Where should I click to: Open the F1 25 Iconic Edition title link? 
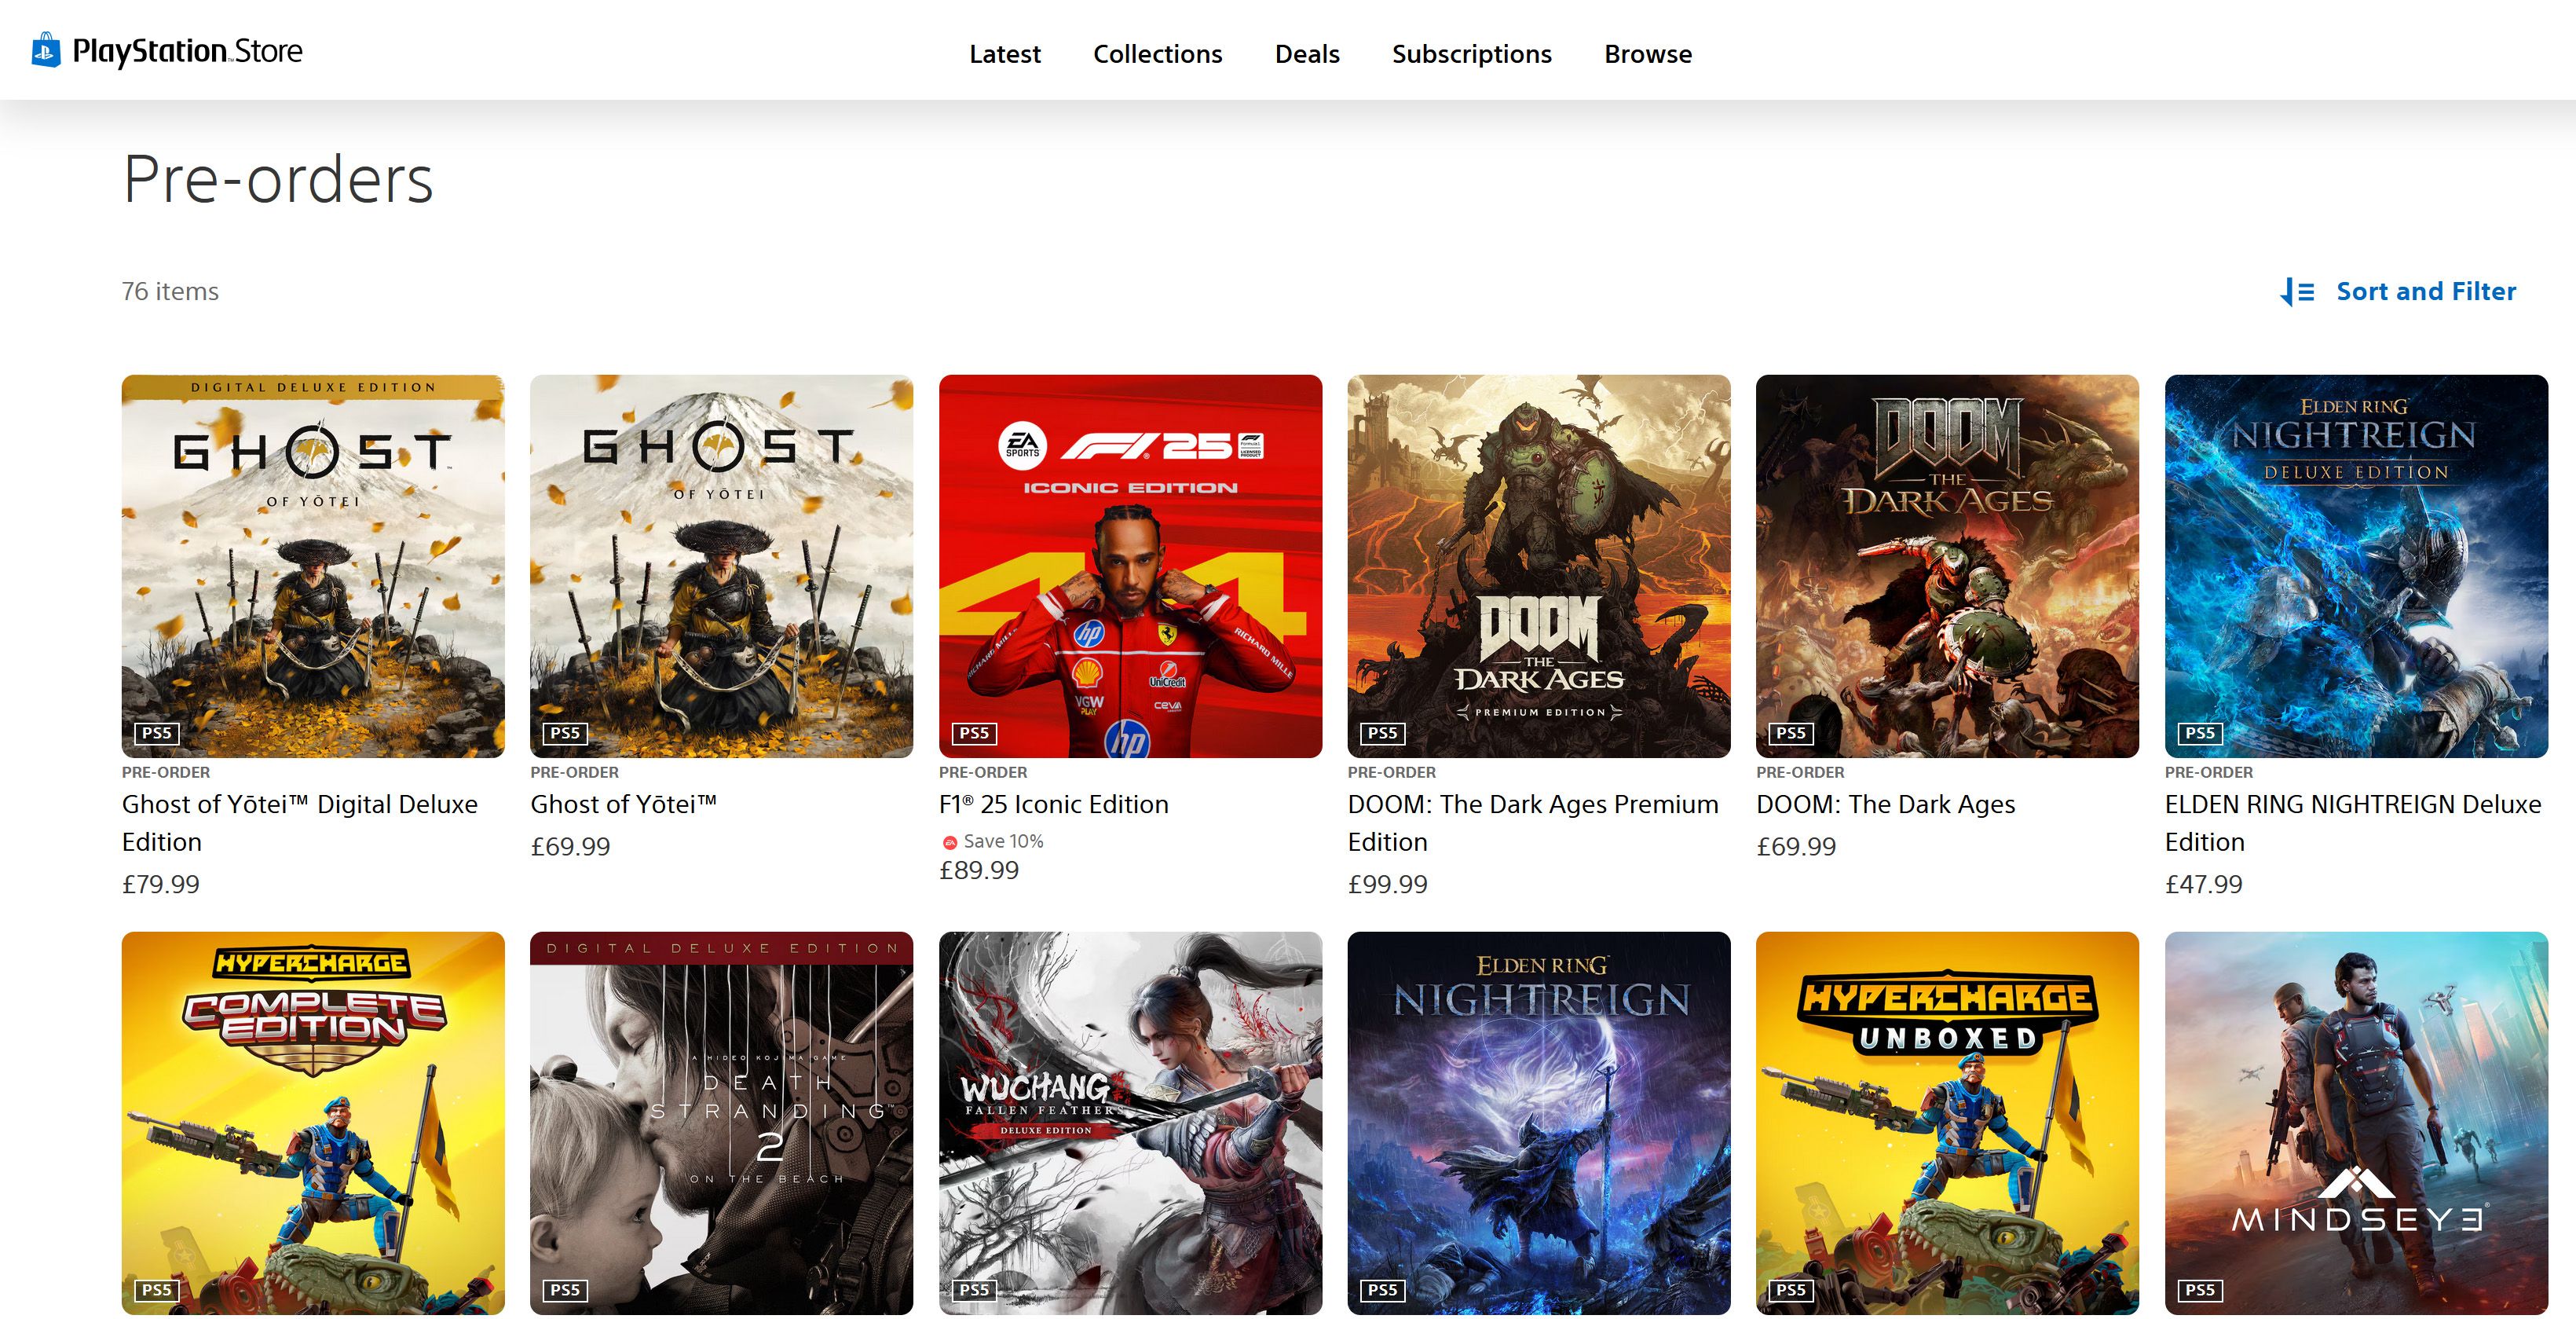(1053, 804)
